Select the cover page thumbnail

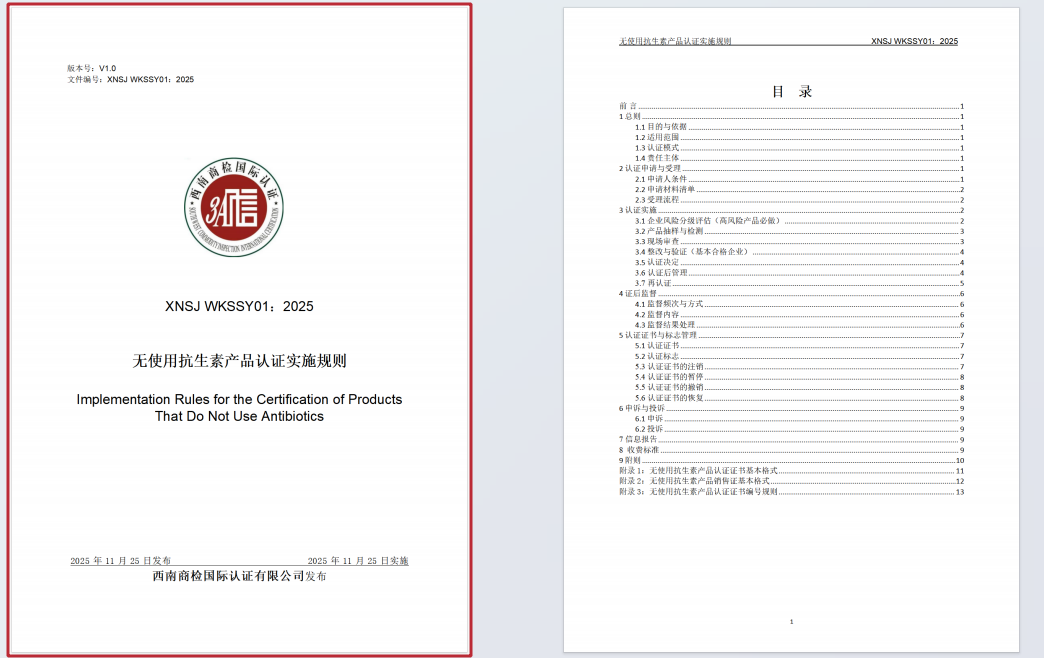(x=237, y=330)
